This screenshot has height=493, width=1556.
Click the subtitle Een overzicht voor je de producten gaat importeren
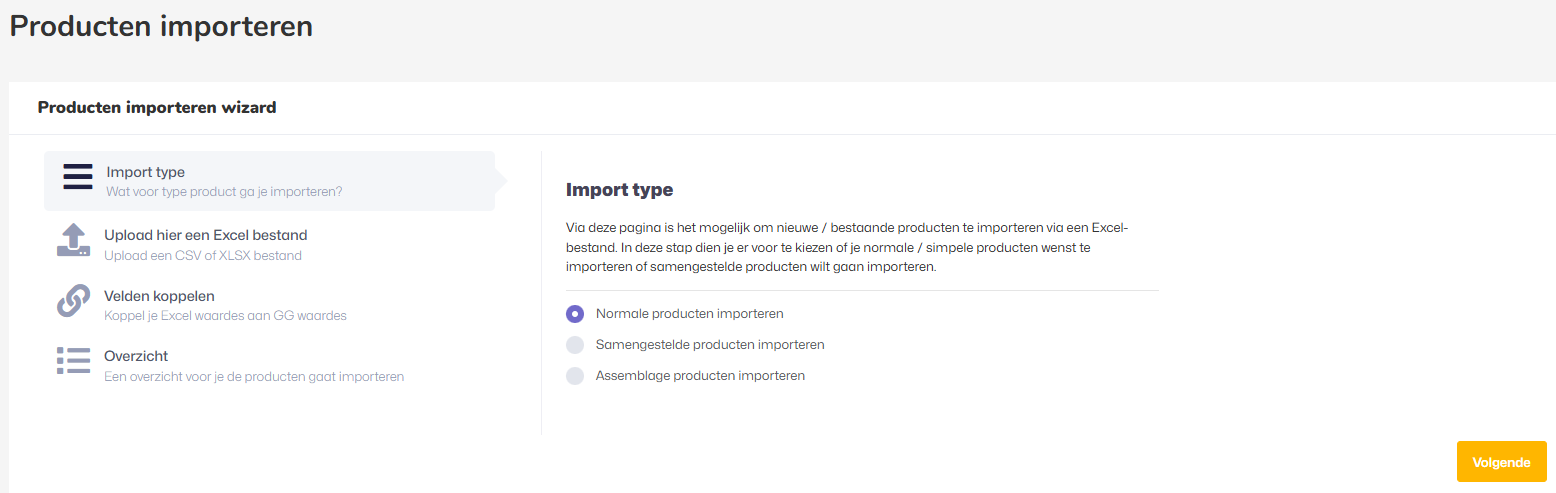[254, 377]
